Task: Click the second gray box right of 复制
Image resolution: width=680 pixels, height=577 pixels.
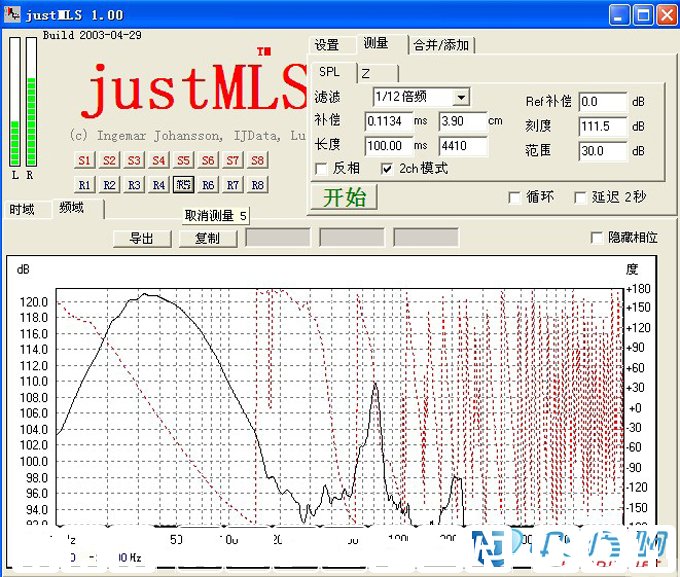Action: click(352, 238)
